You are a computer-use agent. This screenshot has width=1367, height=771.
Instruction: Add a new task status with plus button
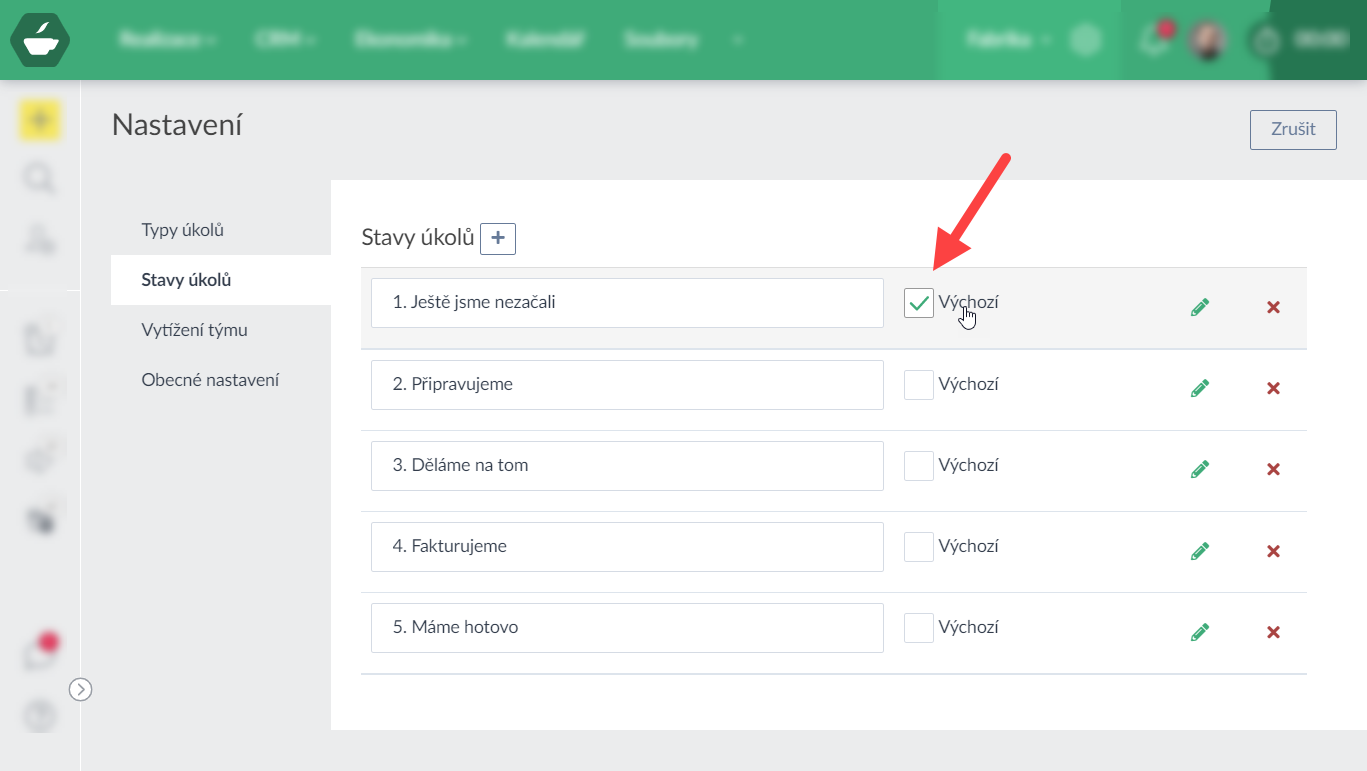tap(498, 239)
